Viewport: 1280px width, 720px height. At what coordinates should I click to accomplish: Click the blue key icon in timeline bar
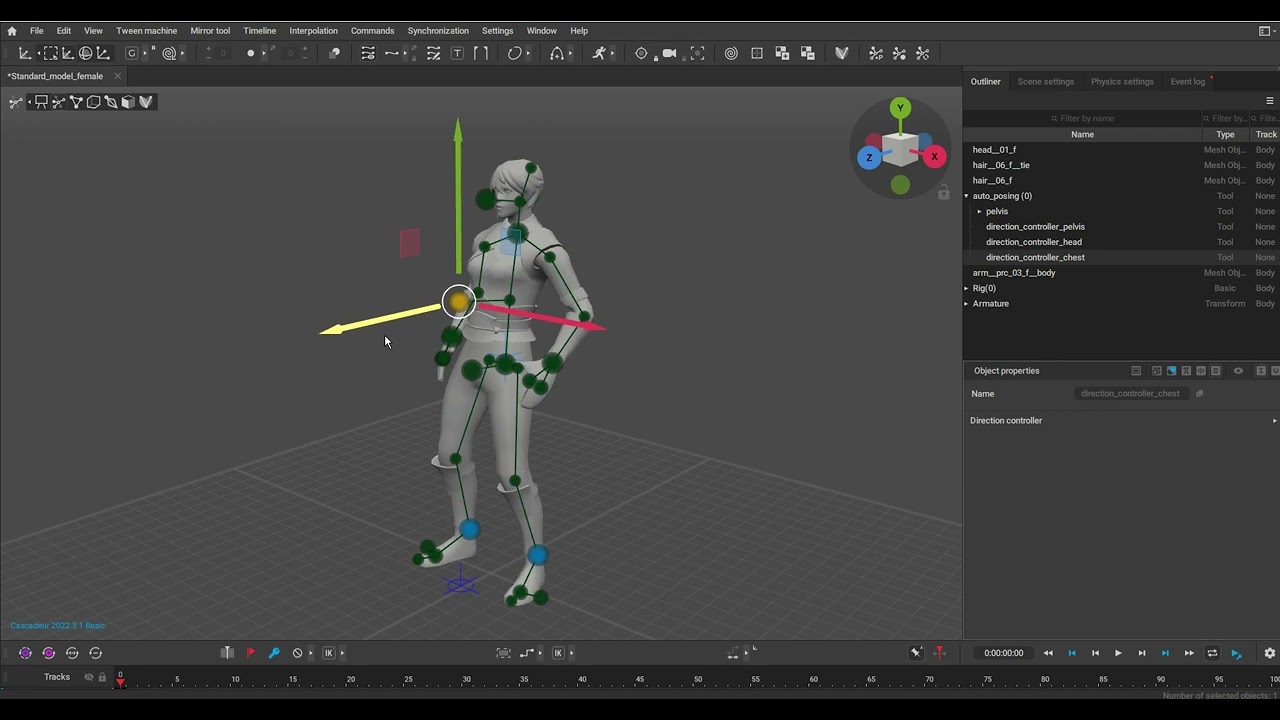tap(274, 653)
